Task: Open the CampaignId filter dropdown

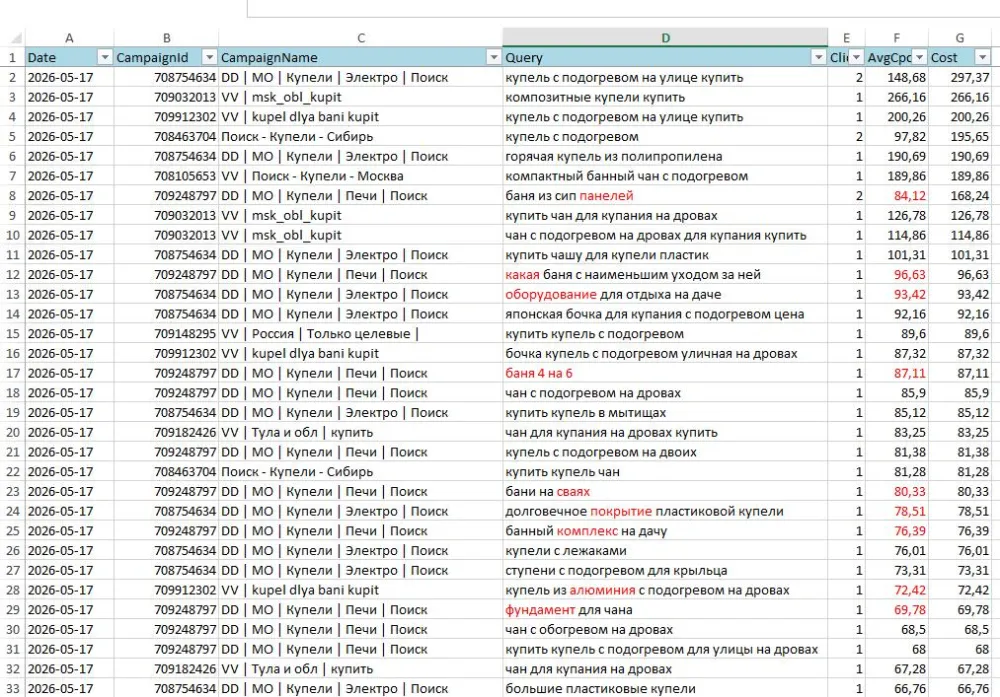Action: 209,57
